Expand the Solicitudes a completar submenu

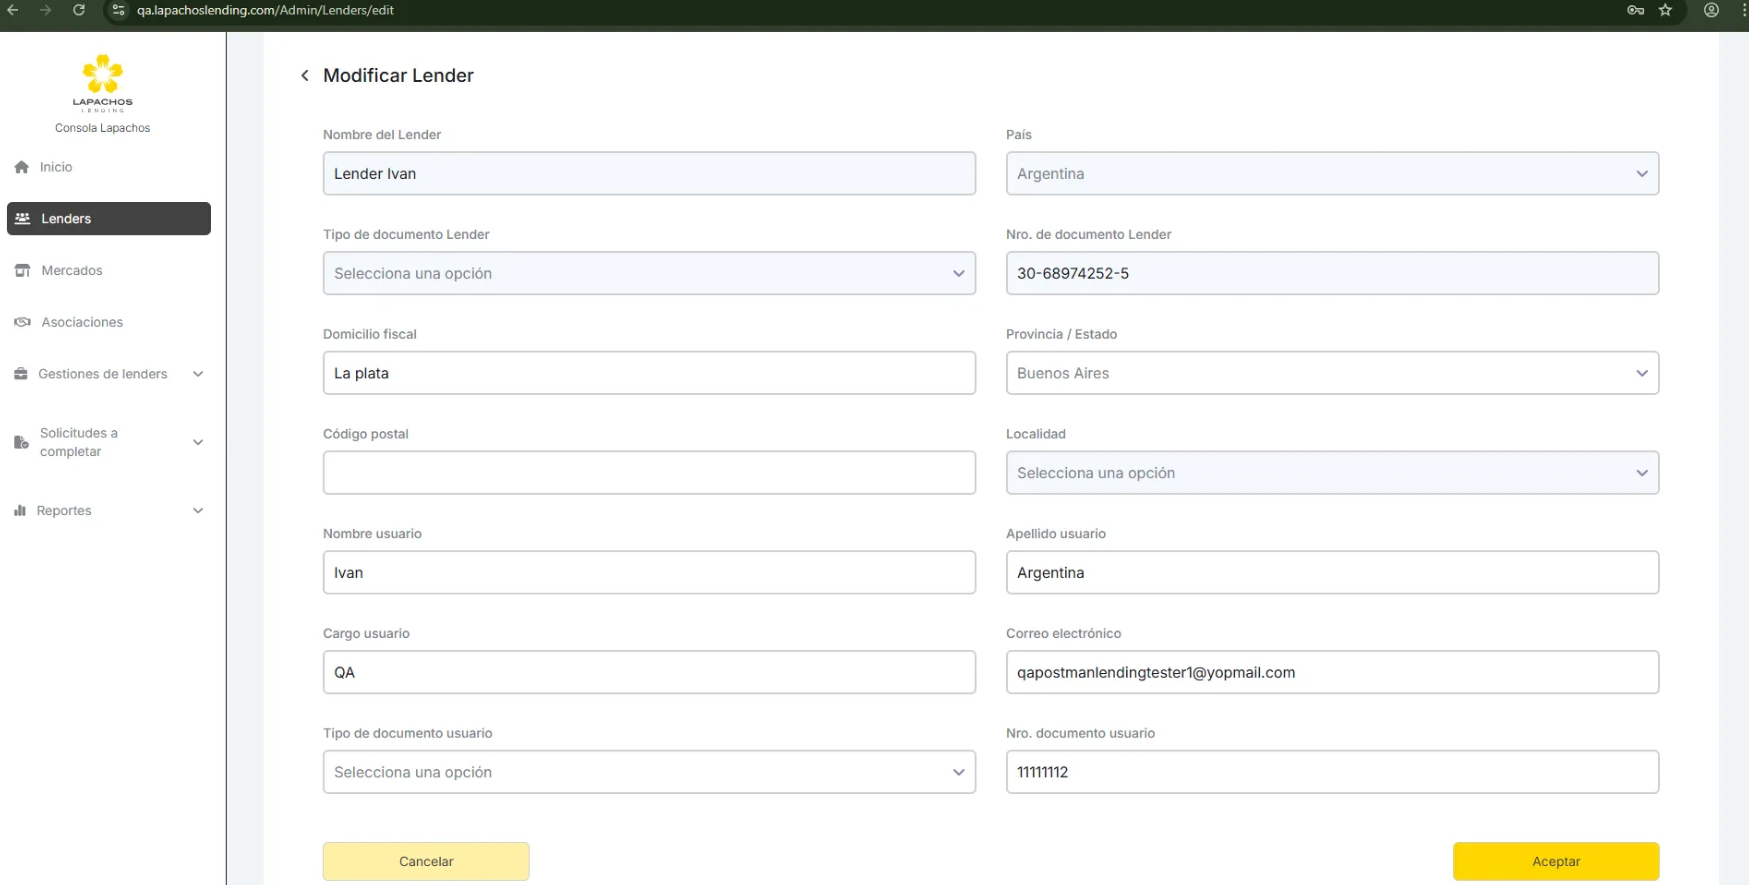click(x=198, y=442)
